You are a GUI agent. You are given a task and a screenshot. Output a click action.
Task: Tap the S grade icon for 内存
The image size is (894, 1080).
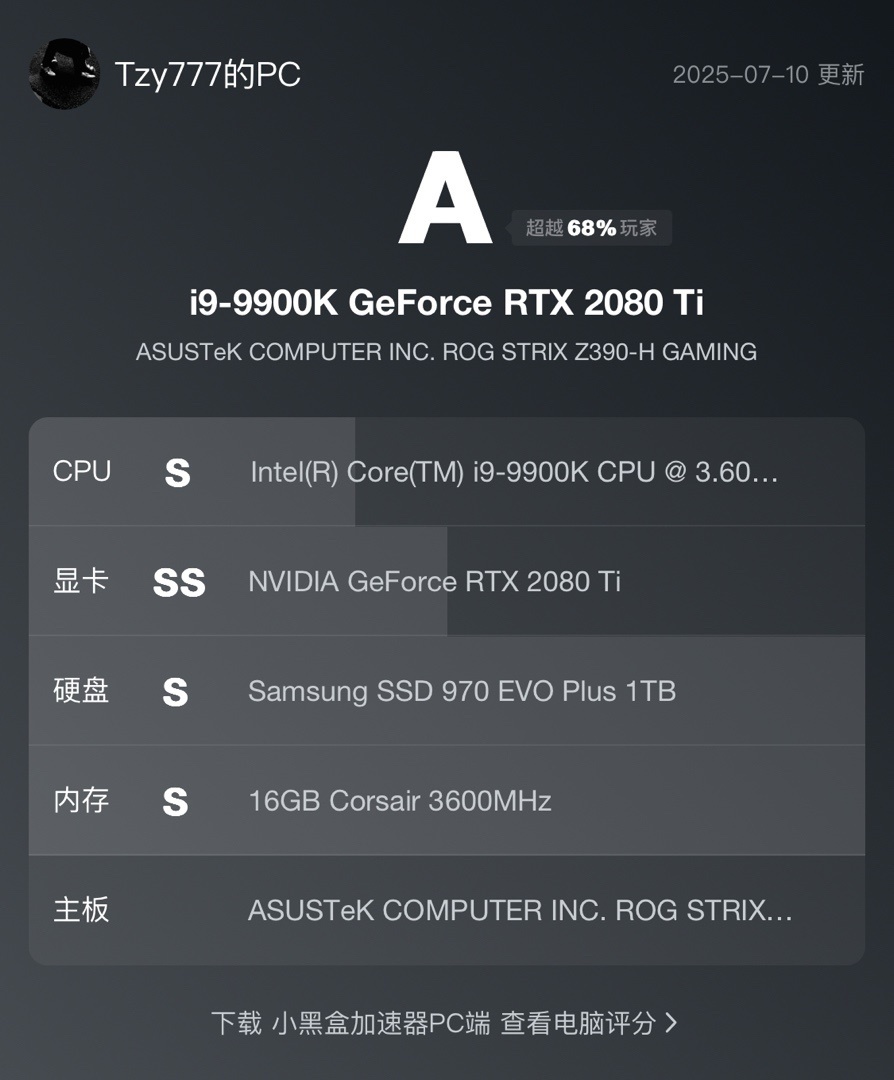(x=175, y=802)
